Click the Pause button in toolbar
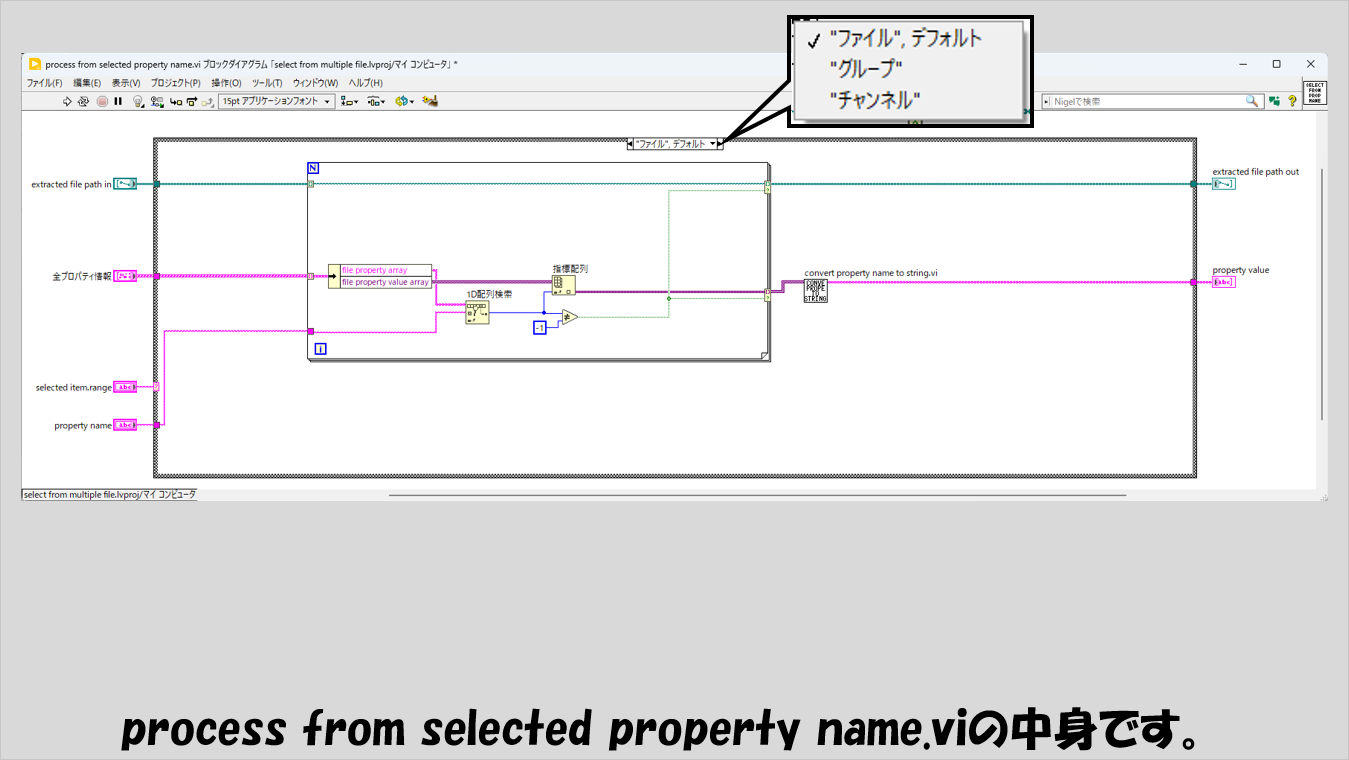 pos(118,101)
